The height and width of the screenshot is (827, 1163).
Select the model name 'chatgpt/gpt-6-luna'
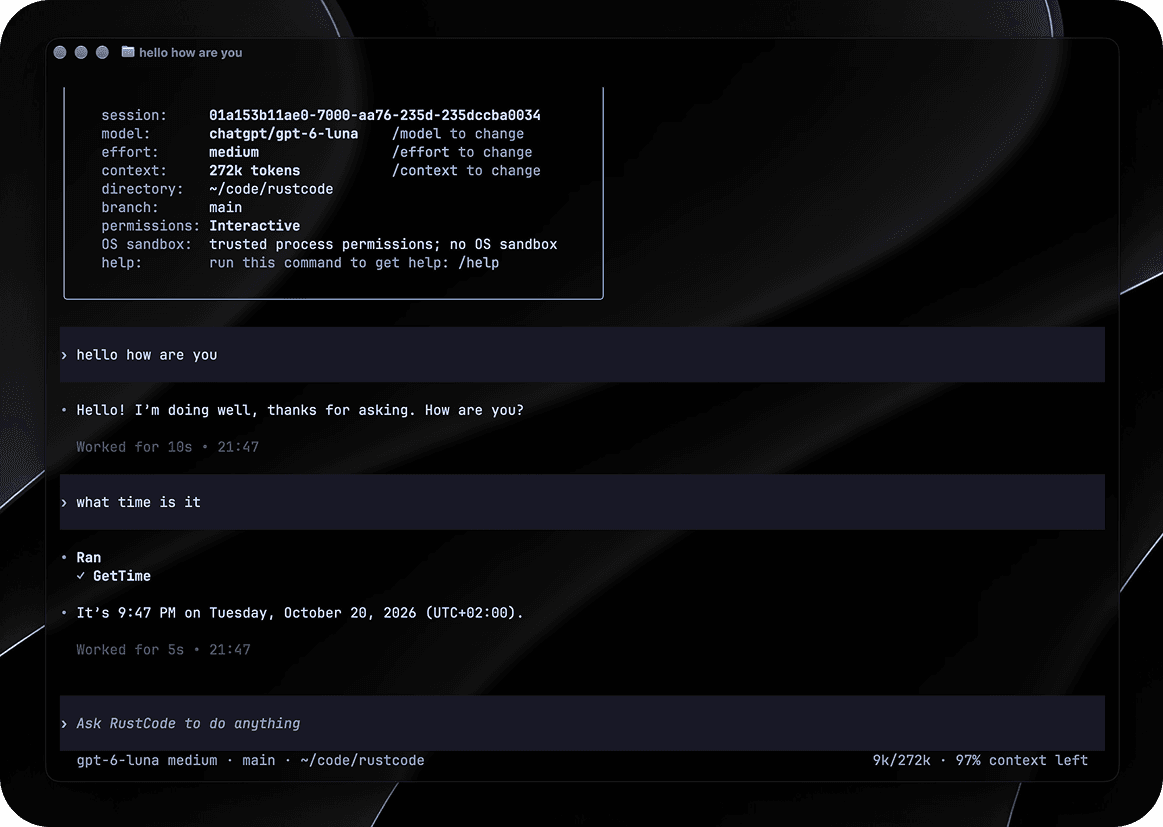pos(283,134)
